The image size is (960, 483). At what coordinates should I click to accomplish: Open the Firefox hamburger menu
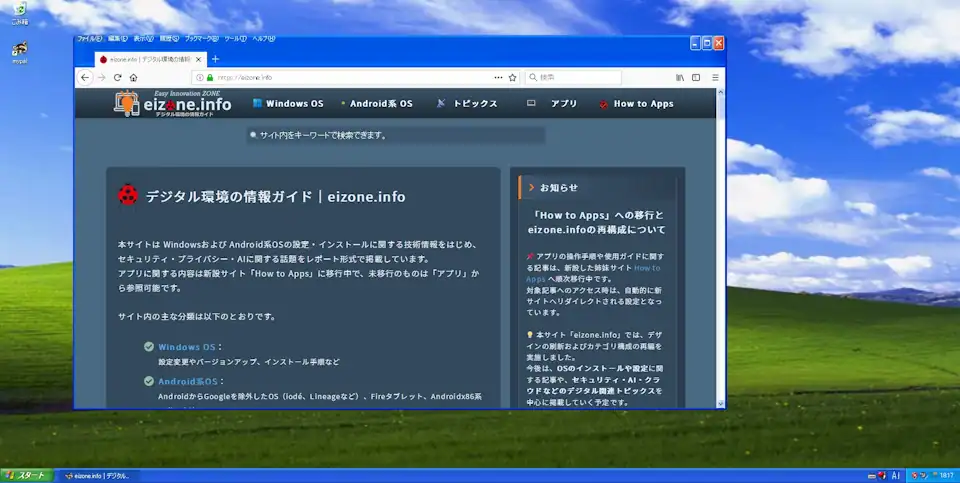point(715,78)
